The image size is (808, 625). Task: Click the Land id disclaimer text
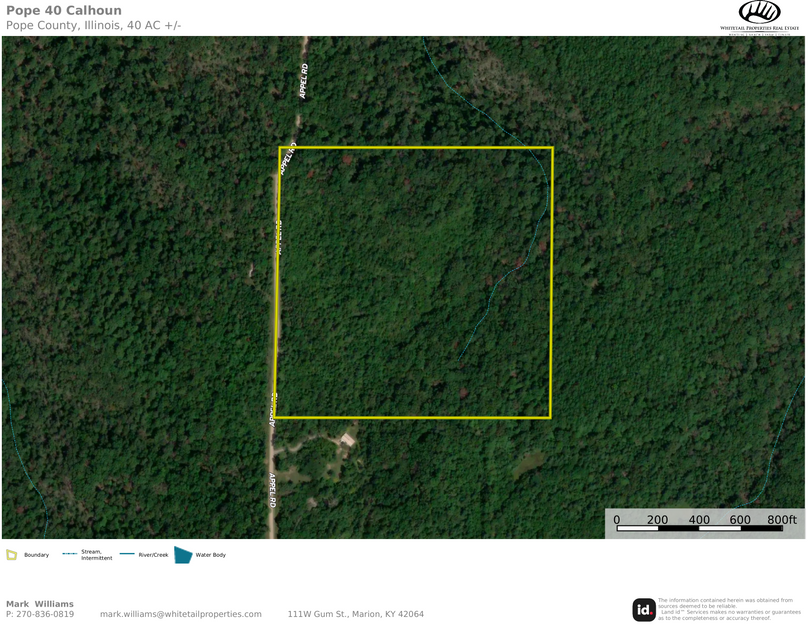point(728,609)
